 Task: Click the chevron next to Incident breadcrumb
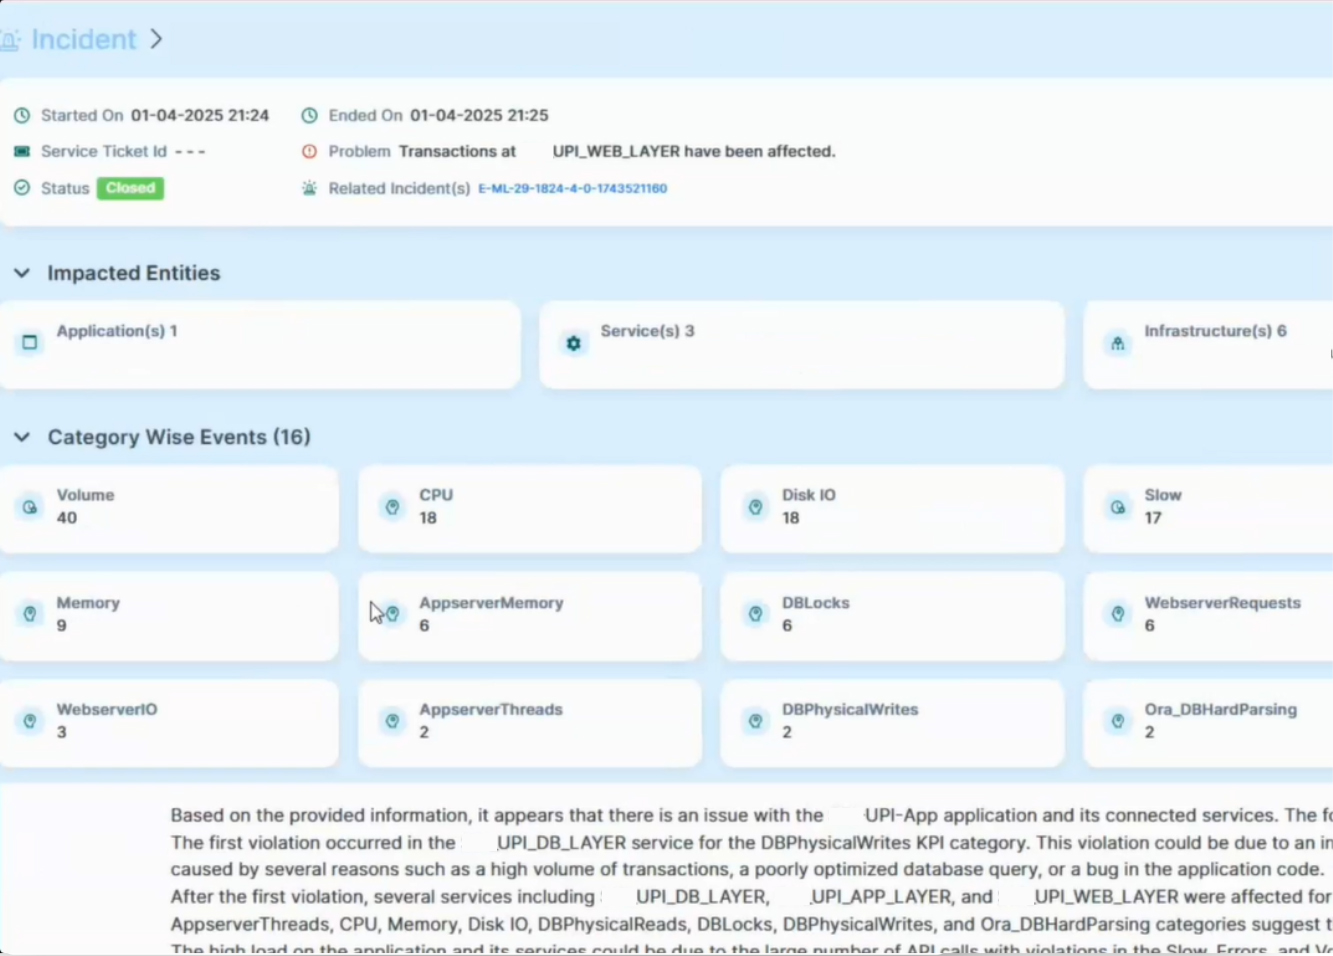tap(156, 39)
